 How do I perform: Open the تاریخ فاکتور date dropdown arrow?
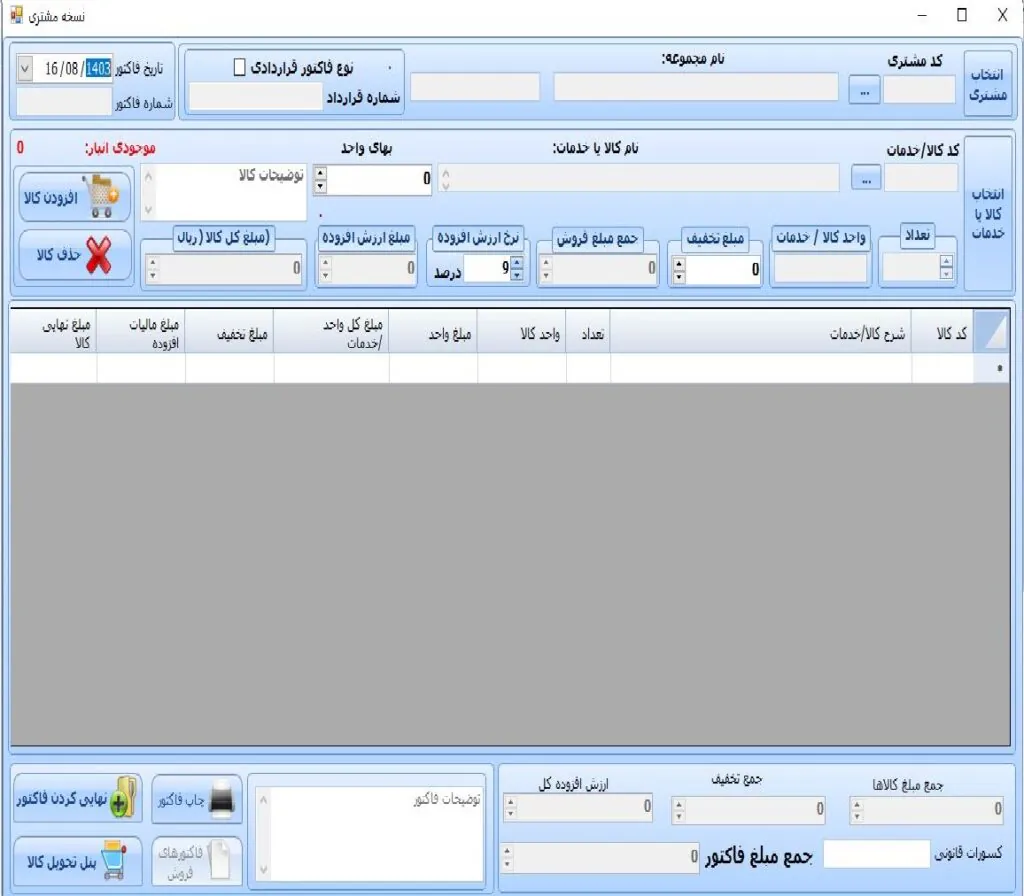pos(25,68)
